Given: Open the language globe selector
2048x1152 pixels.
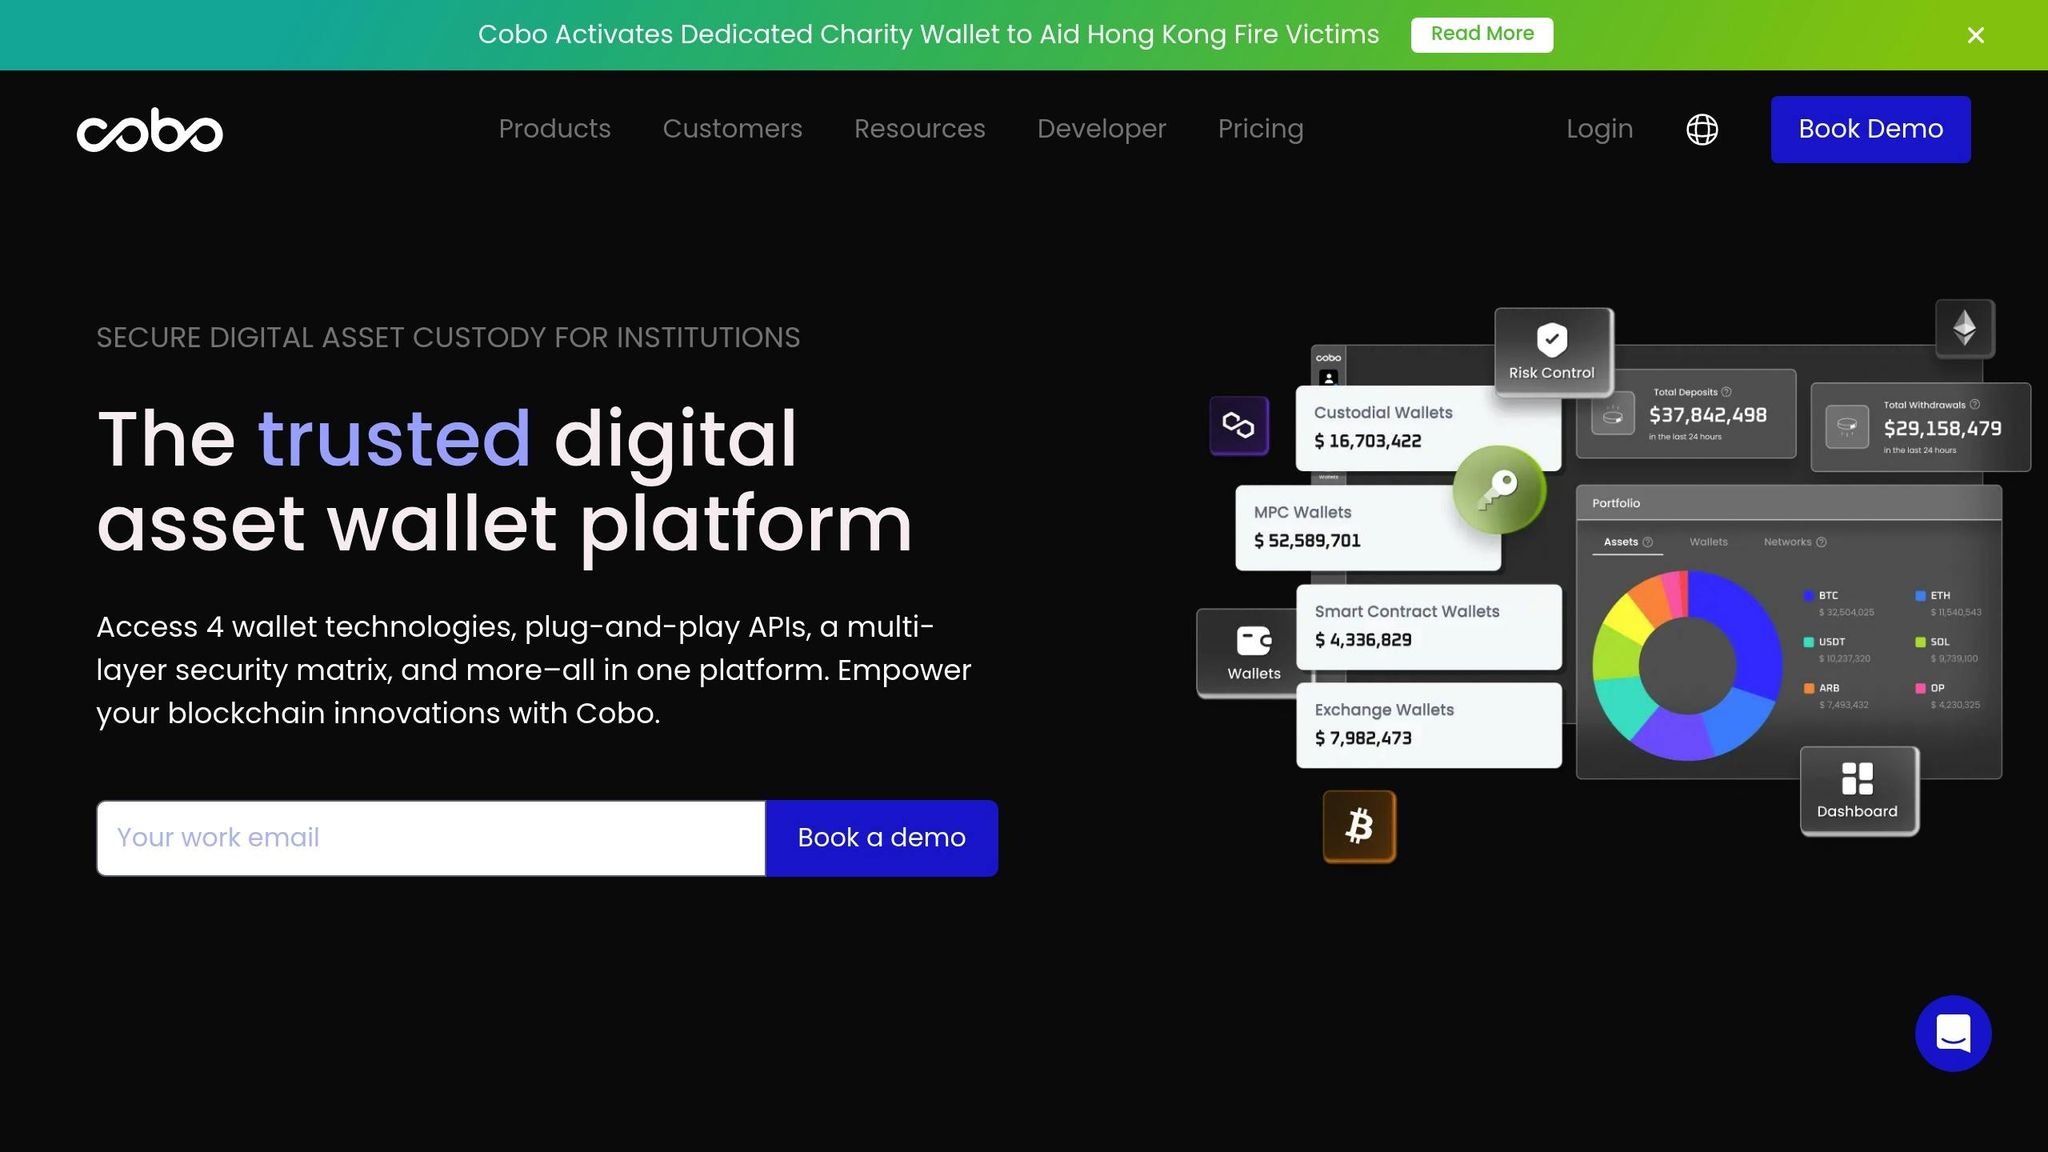Looking at the screenshot, I should (1701, 129).
